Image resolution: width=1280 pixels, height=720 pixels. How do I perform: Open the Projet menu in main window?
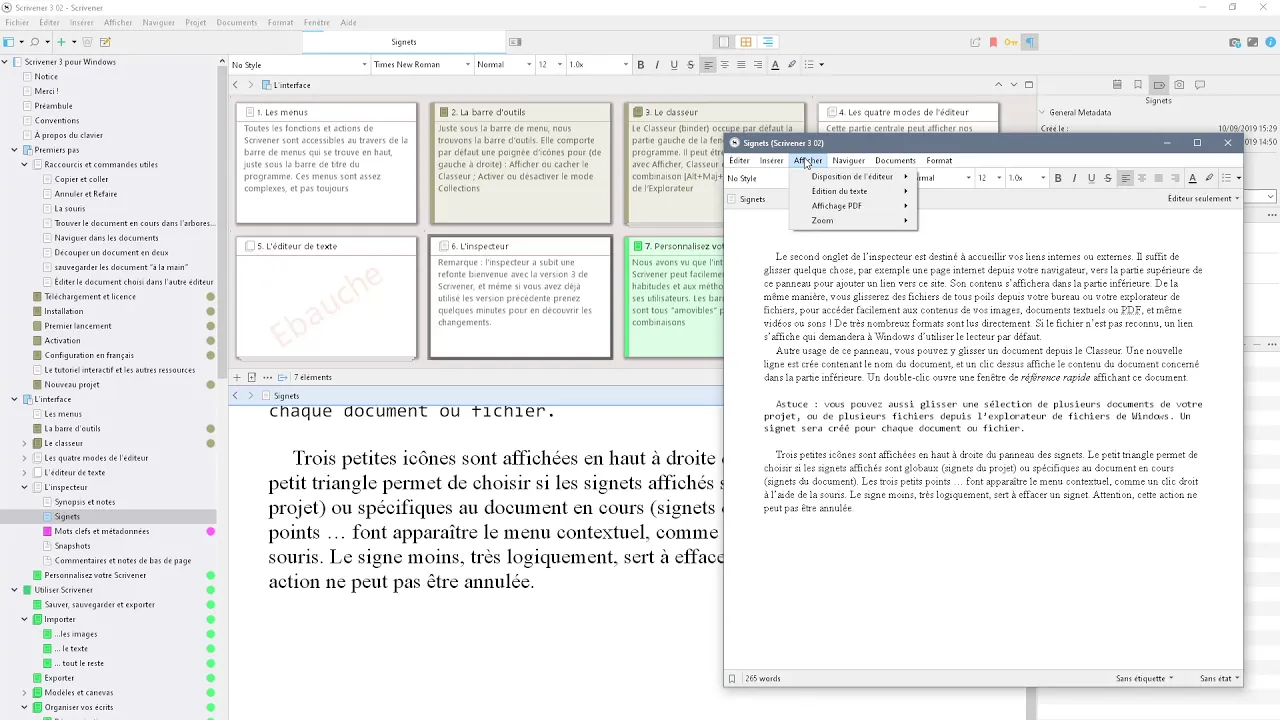pos(196,22)
